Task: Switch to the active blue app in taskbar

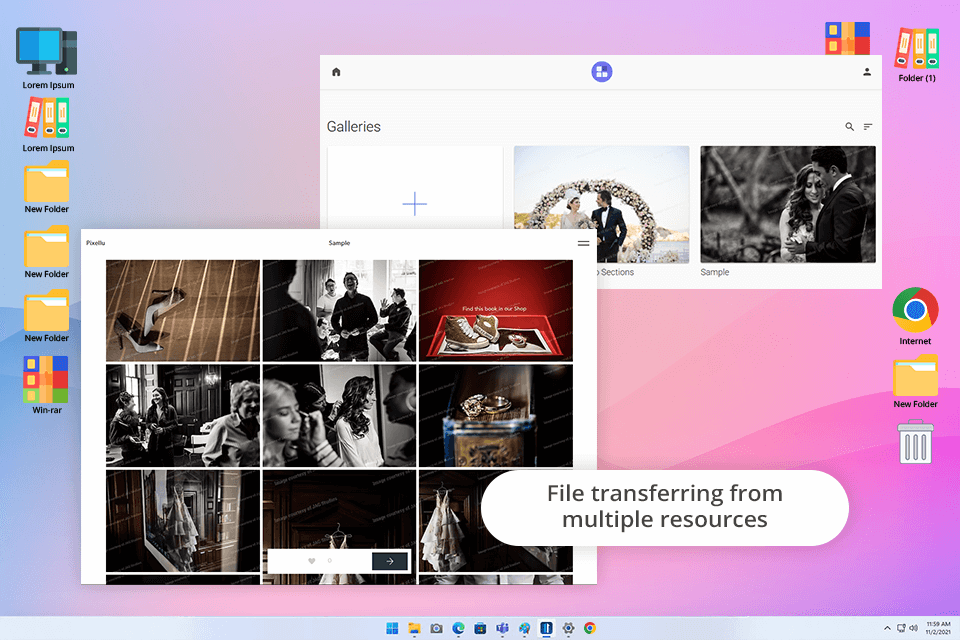Action: click(x=546, y=628)
